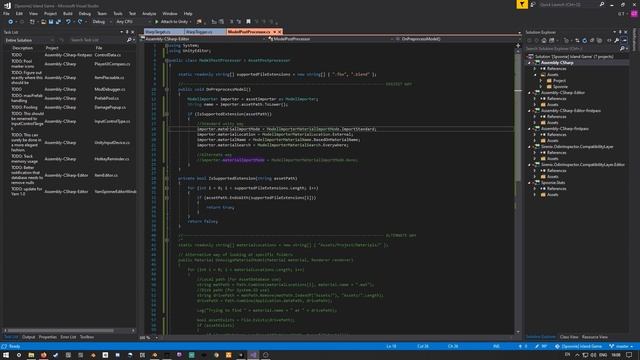
Task: Open the File menu
Action: coord(6,13)
